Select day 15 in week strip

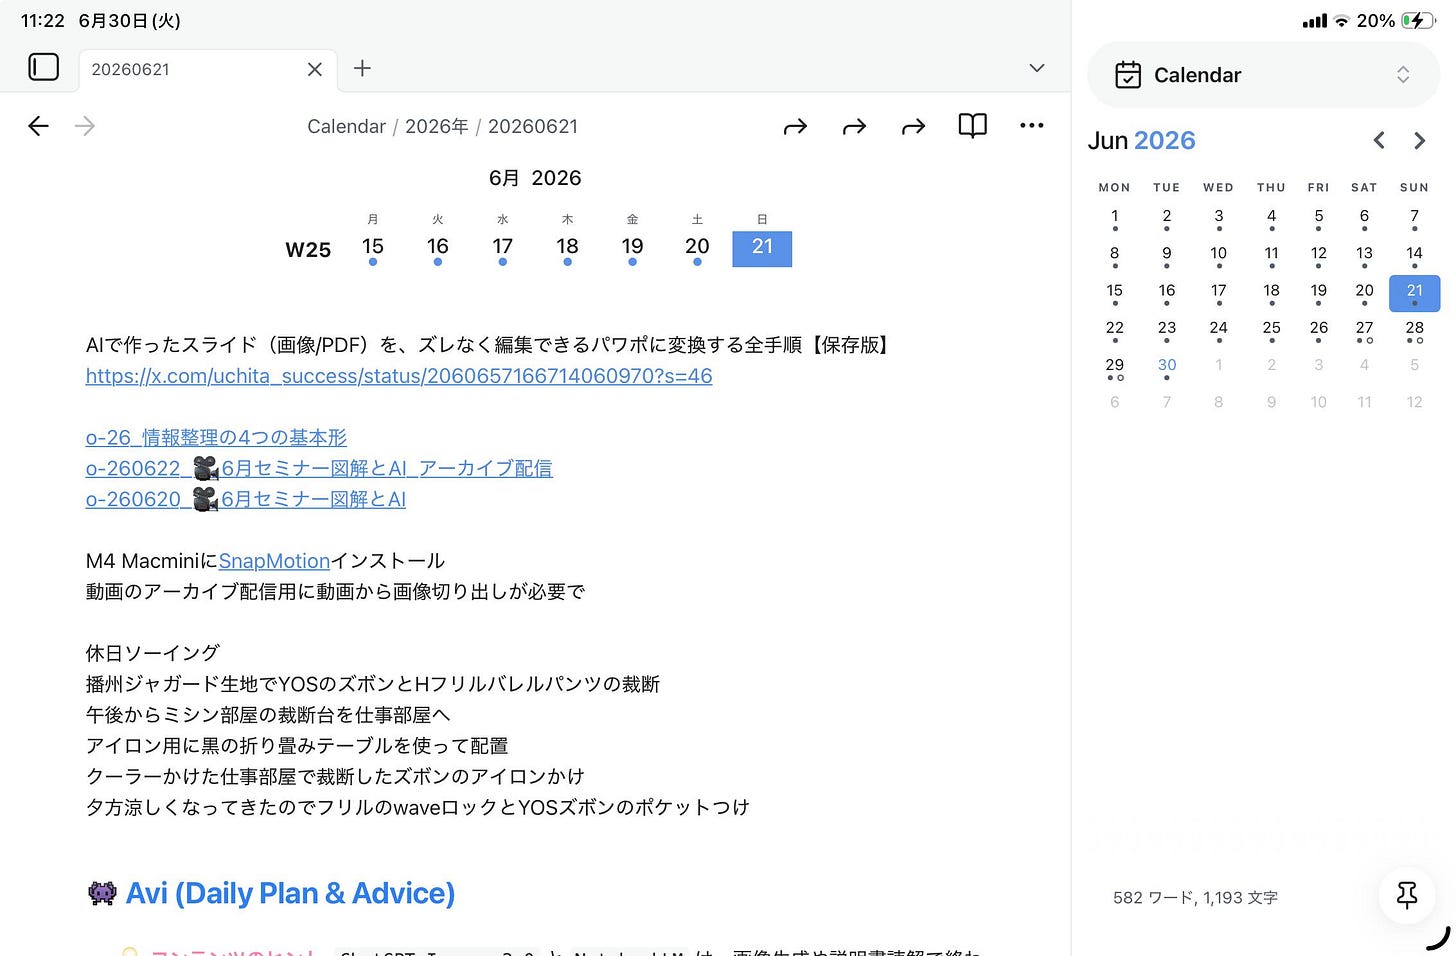(x=373, y=247)
